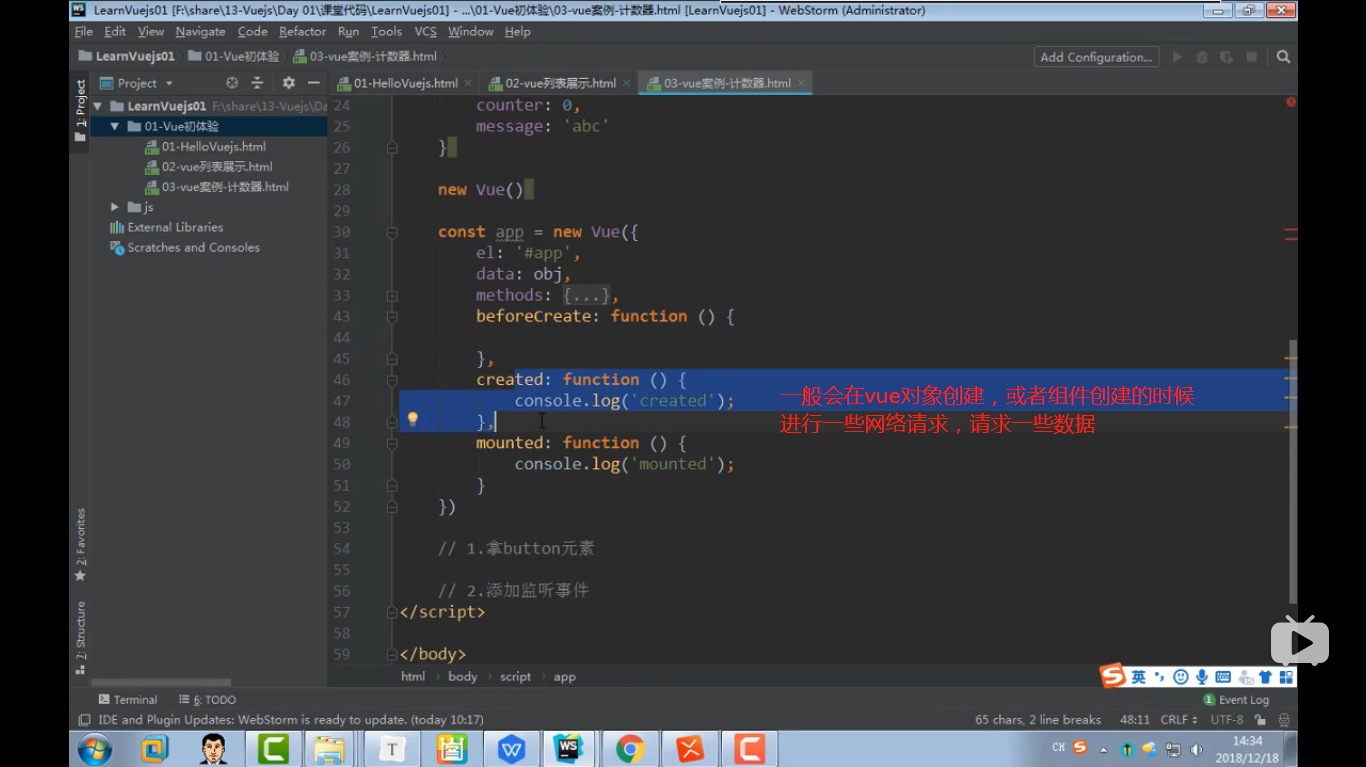Screen dimensions: 1366x767
Task: Open the CRLF line separator dropdown
Action: [x=1179, y=720]
